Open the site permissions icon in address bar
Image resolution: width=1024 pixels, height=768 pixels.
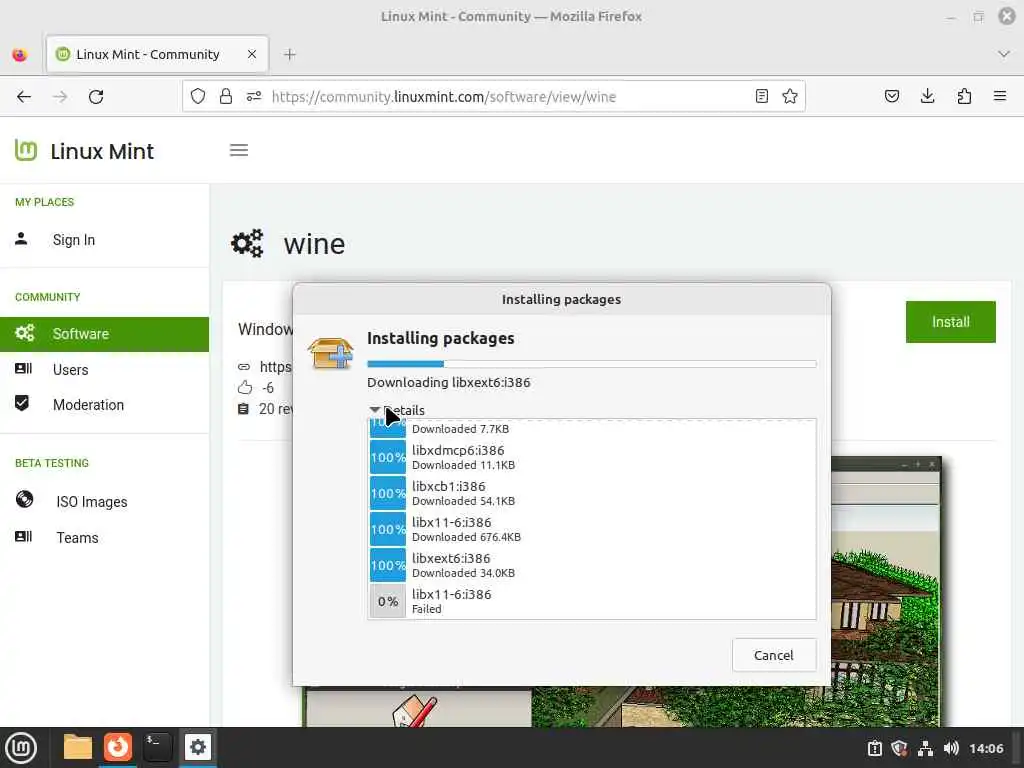(254, 97)
